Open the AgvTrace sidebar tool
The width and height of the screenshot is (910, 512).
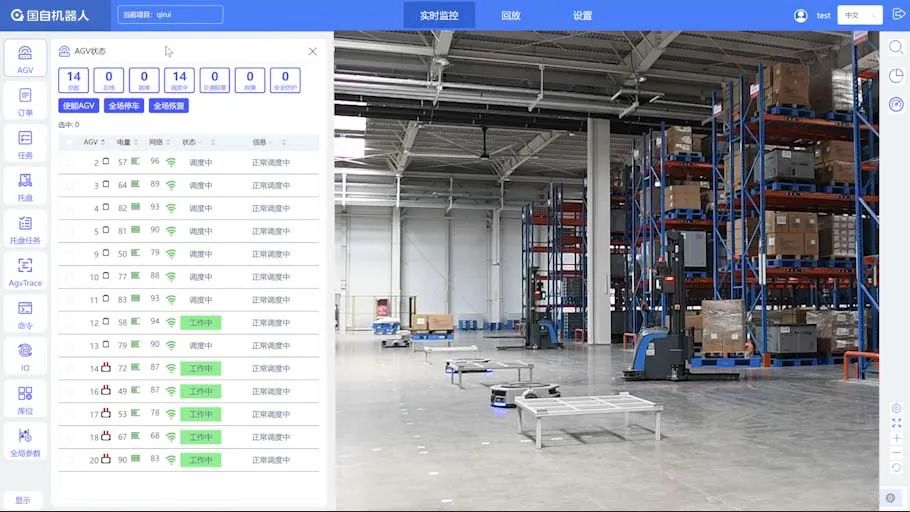click(25, 270)
